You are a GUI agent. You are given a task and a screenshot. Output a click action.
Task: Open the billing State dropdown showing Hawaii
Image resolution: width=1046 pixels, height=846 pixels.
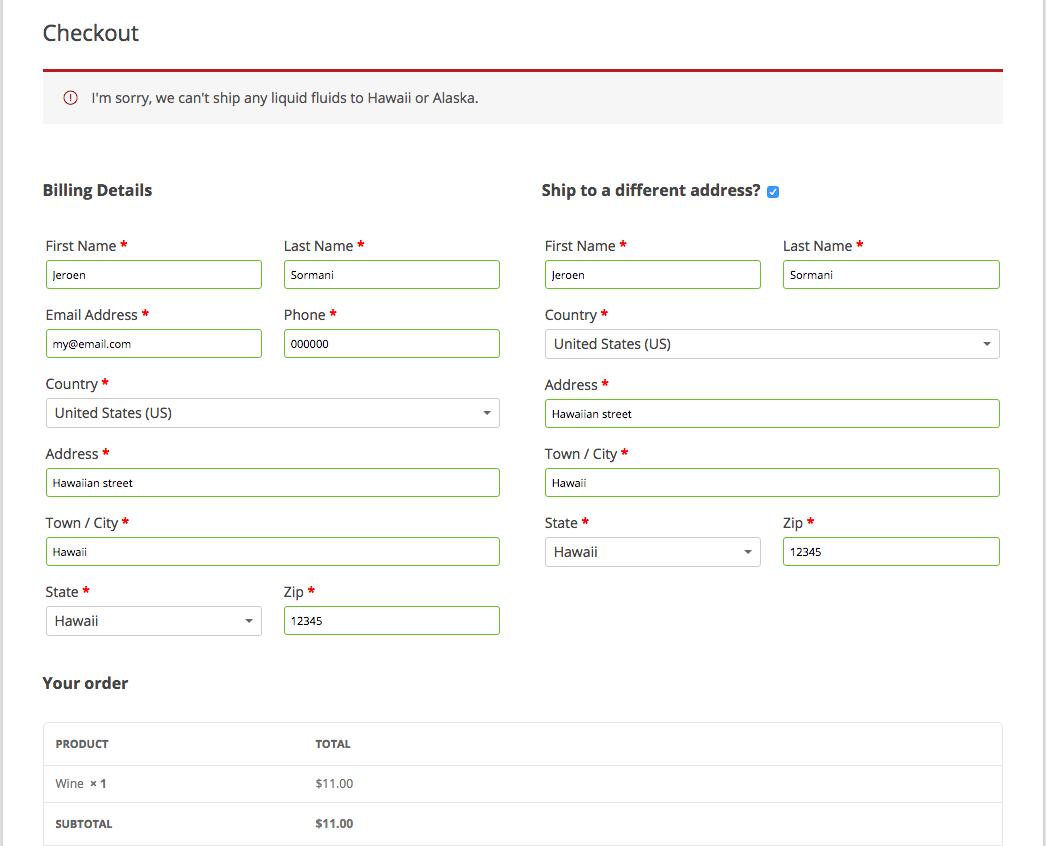tap(153, 620)
